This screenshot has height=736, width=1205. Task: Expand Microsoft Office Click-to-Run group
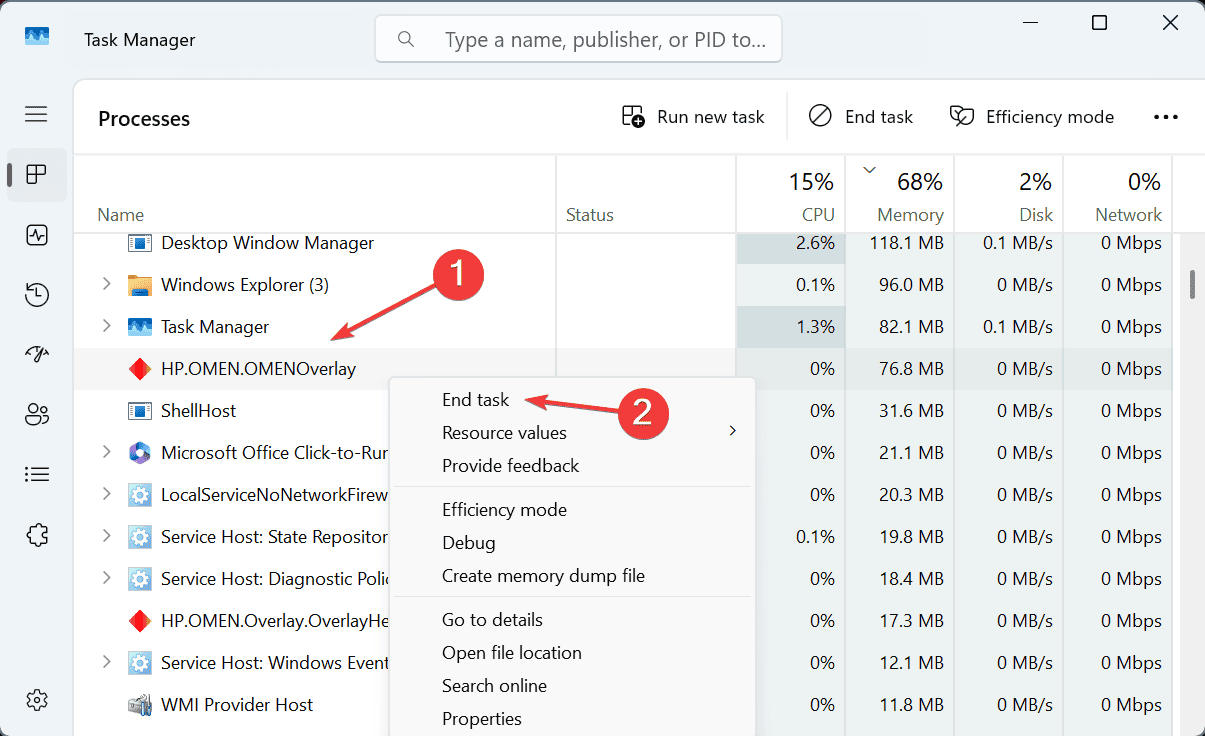coord(107,453)
